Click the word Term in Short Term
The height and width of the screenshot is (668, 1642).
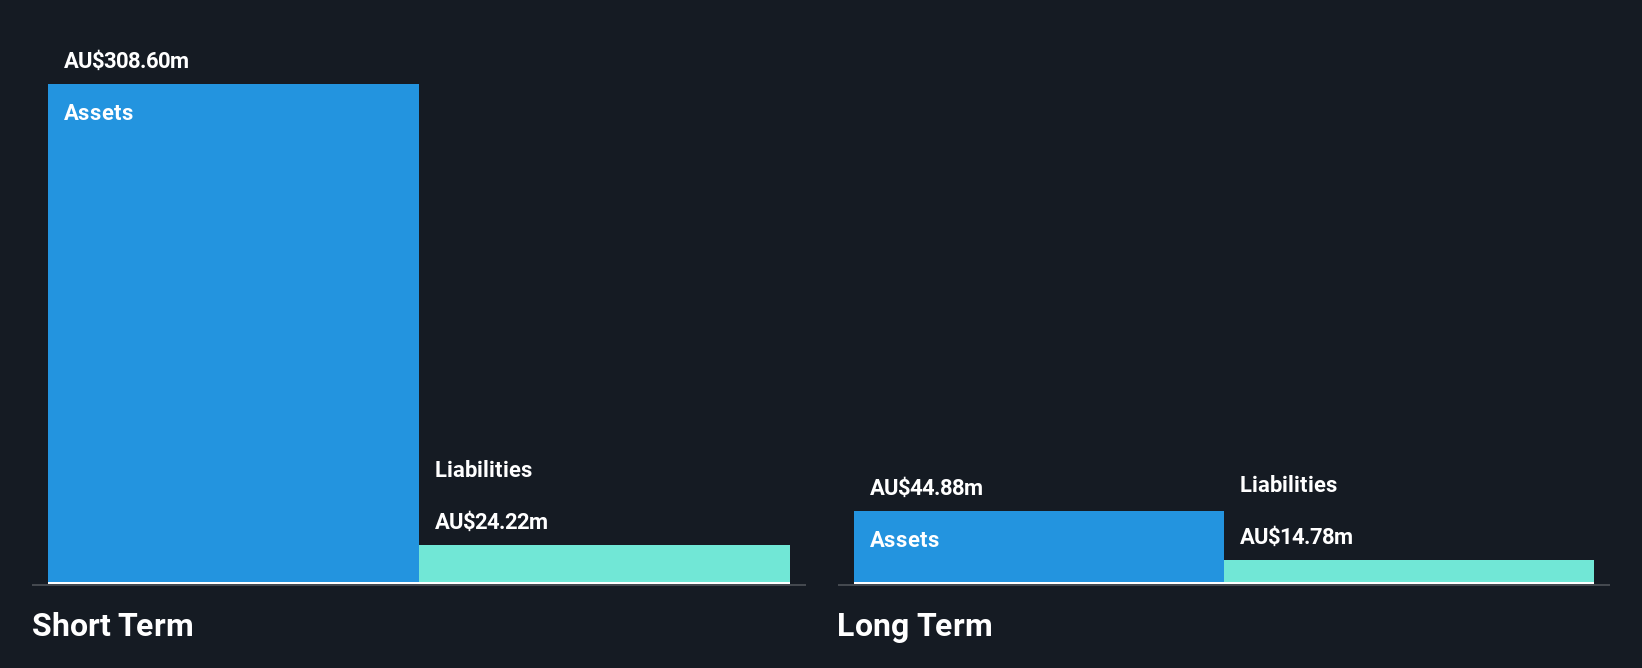coord(156,625)
